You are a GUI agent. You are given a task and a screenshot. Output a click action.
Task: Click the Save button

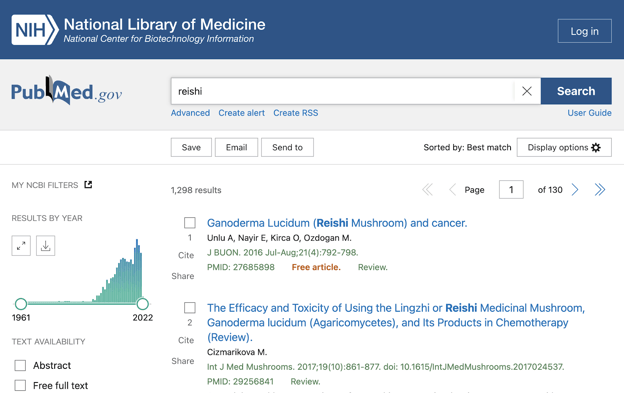[x=191, y=148]
